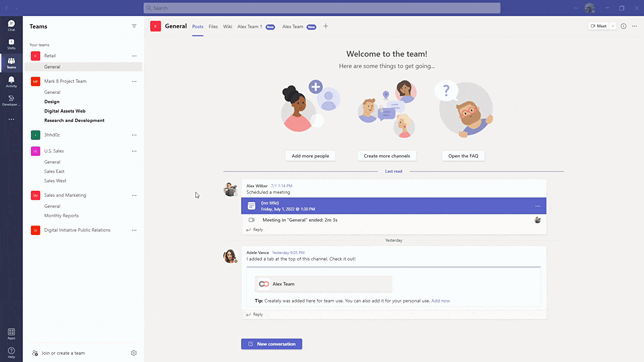
Task: Open the Alex Team 1 tab
Action: tap(256, 27)
